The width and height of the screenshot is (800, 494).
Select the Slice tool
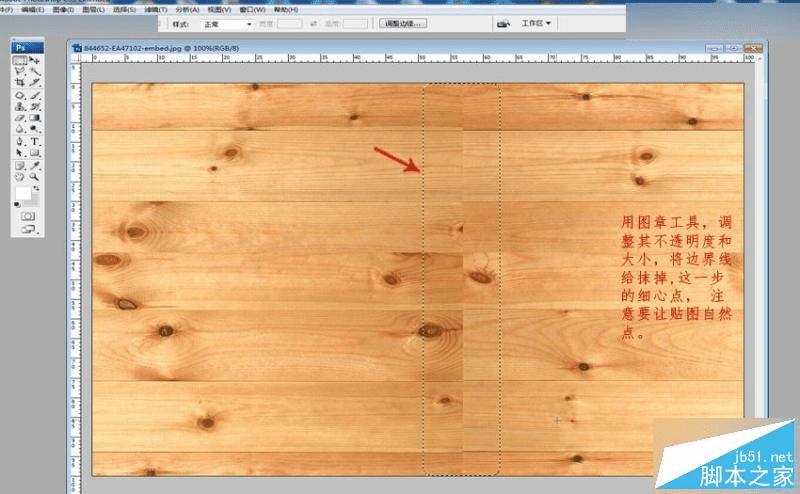[35, 82]
